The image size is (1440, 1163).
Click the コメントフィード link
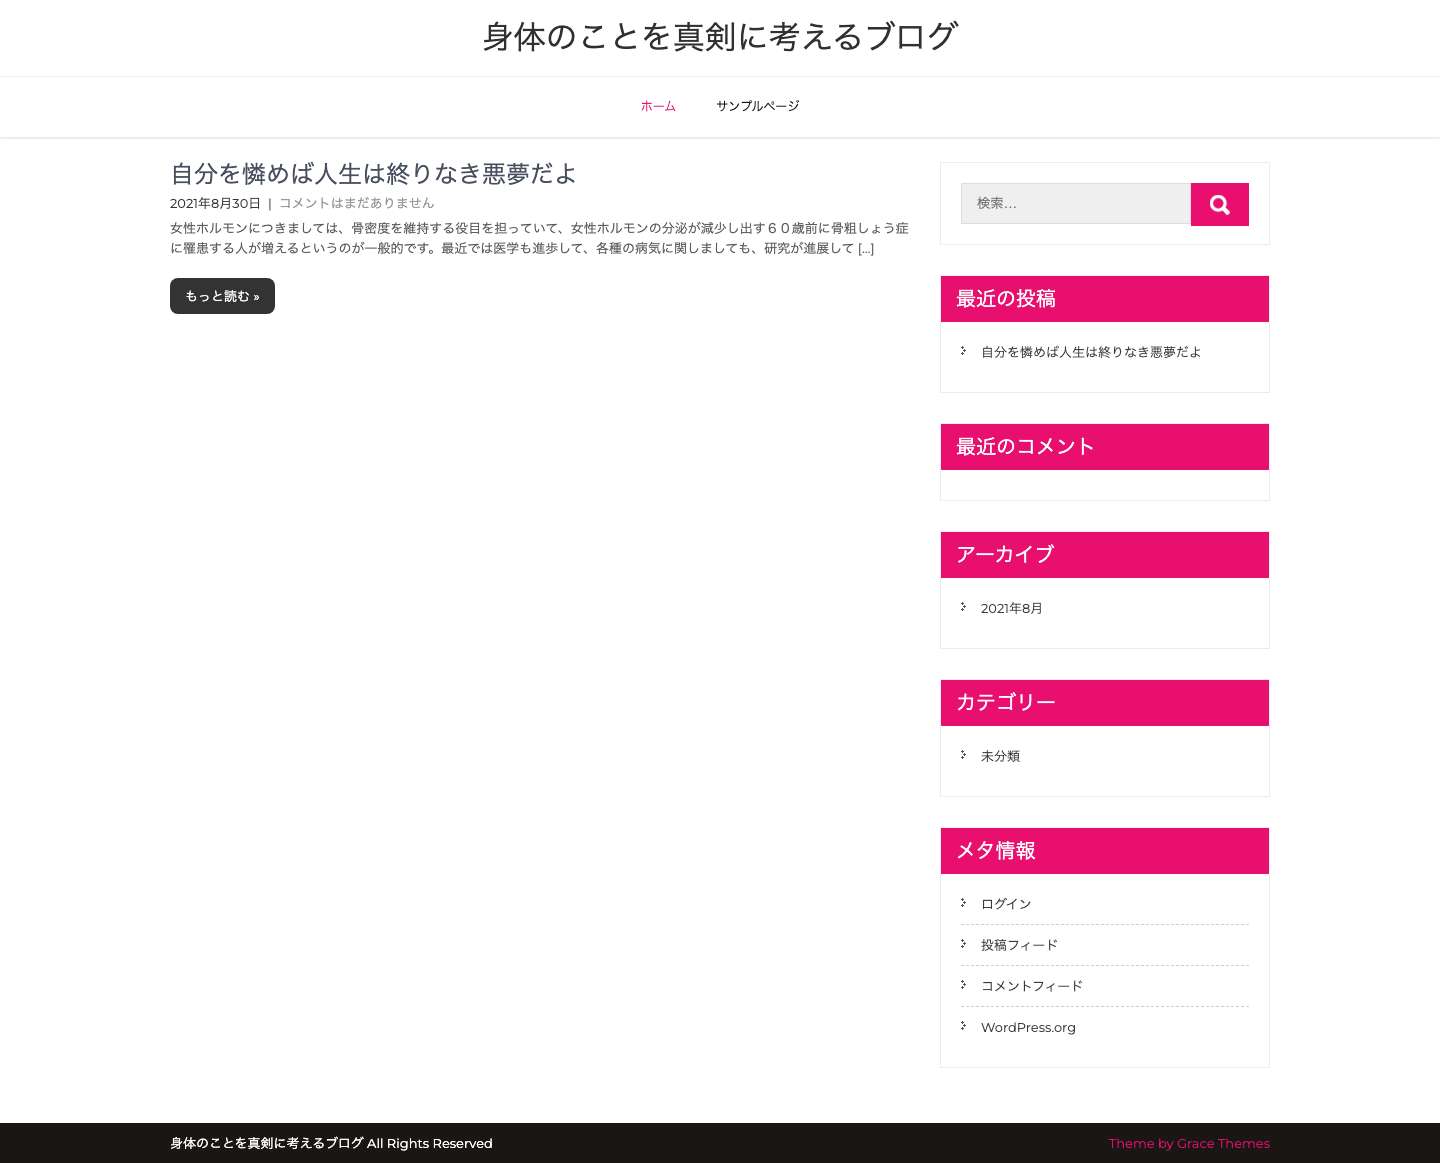(x=1031, y=986)
